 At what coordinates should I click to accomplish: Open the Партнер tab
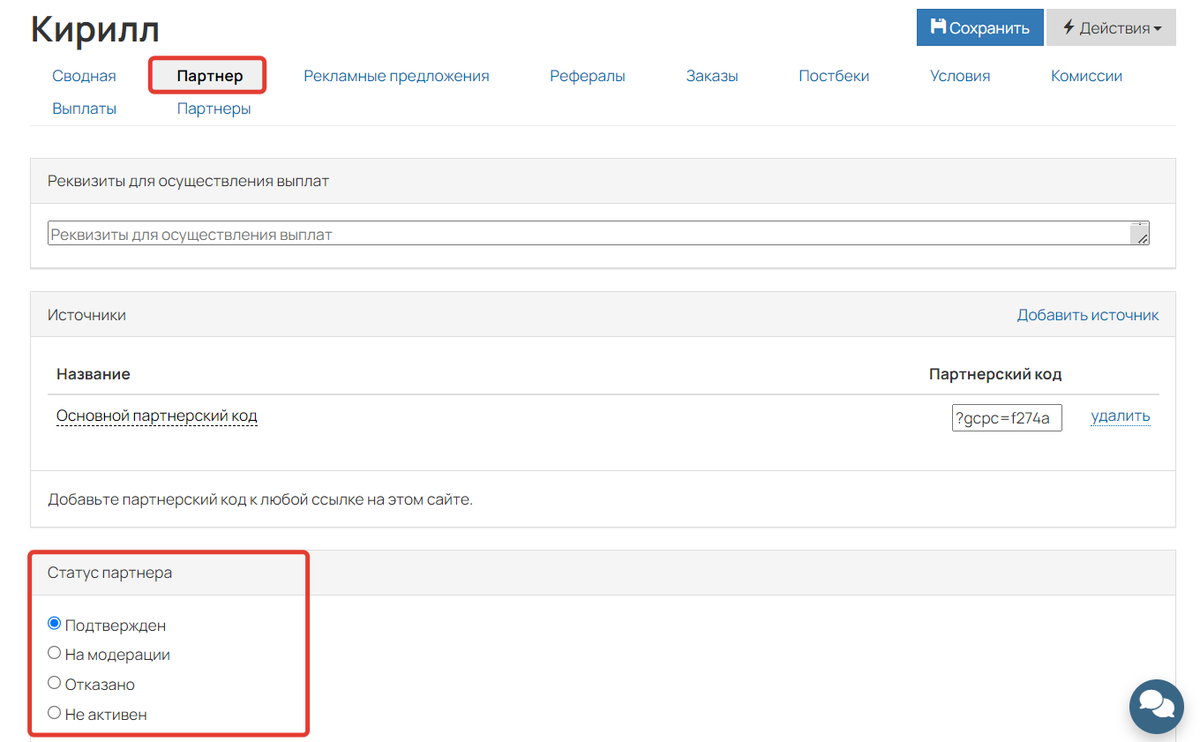point(209,76)
